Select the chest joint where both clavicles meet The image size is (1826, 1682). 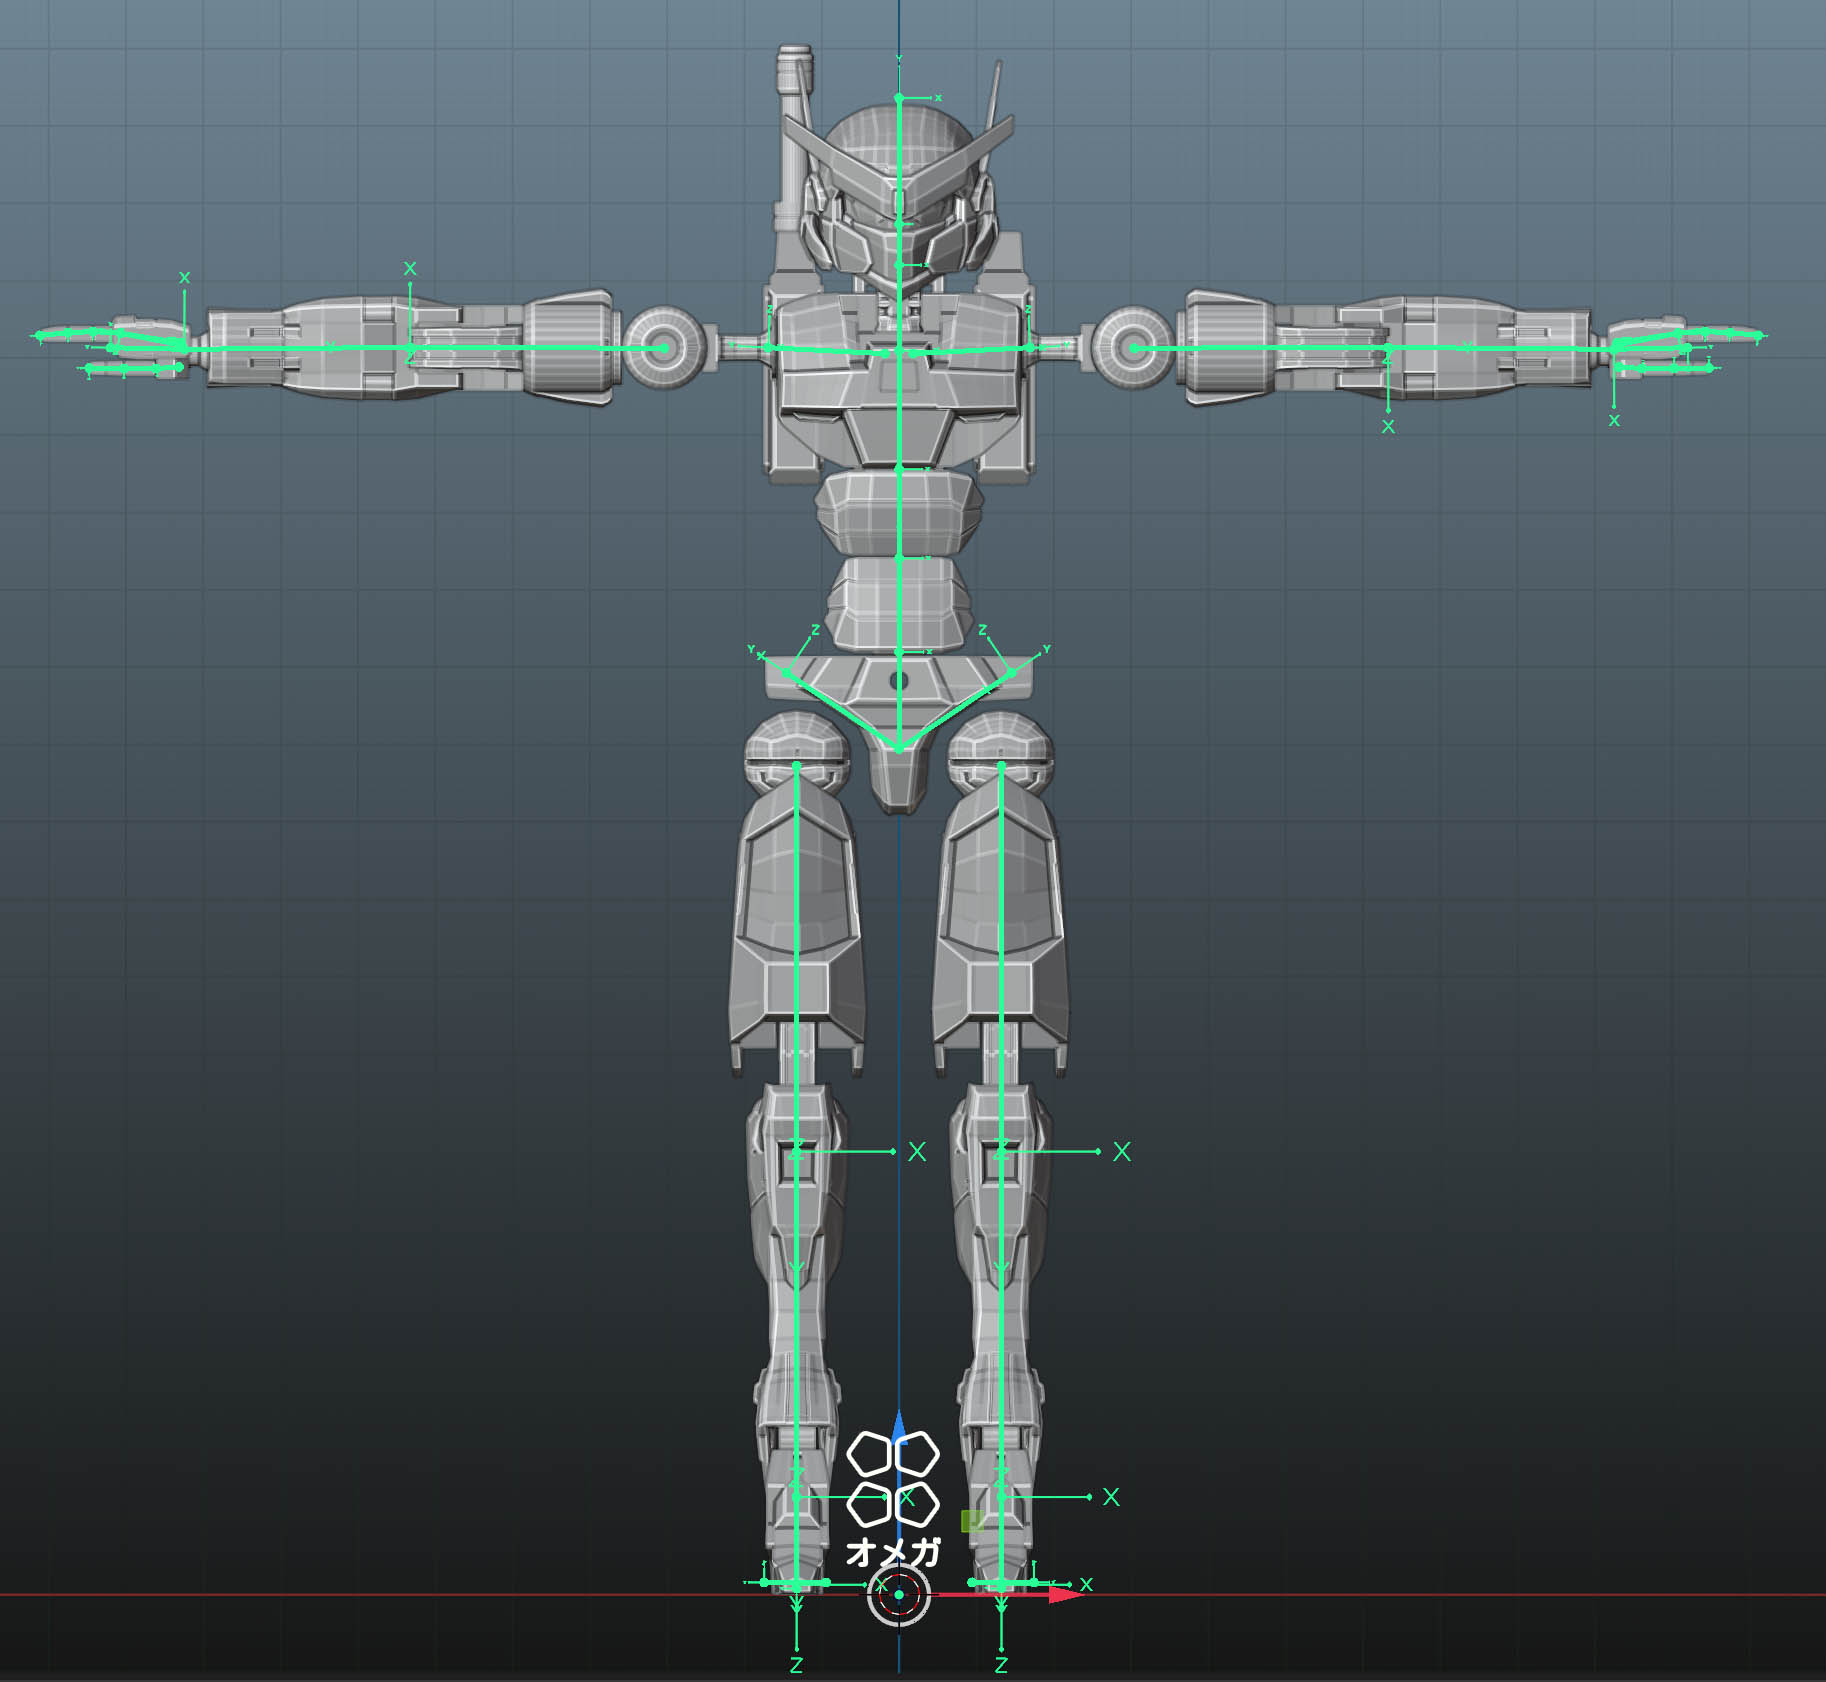(x=899, y=352)
